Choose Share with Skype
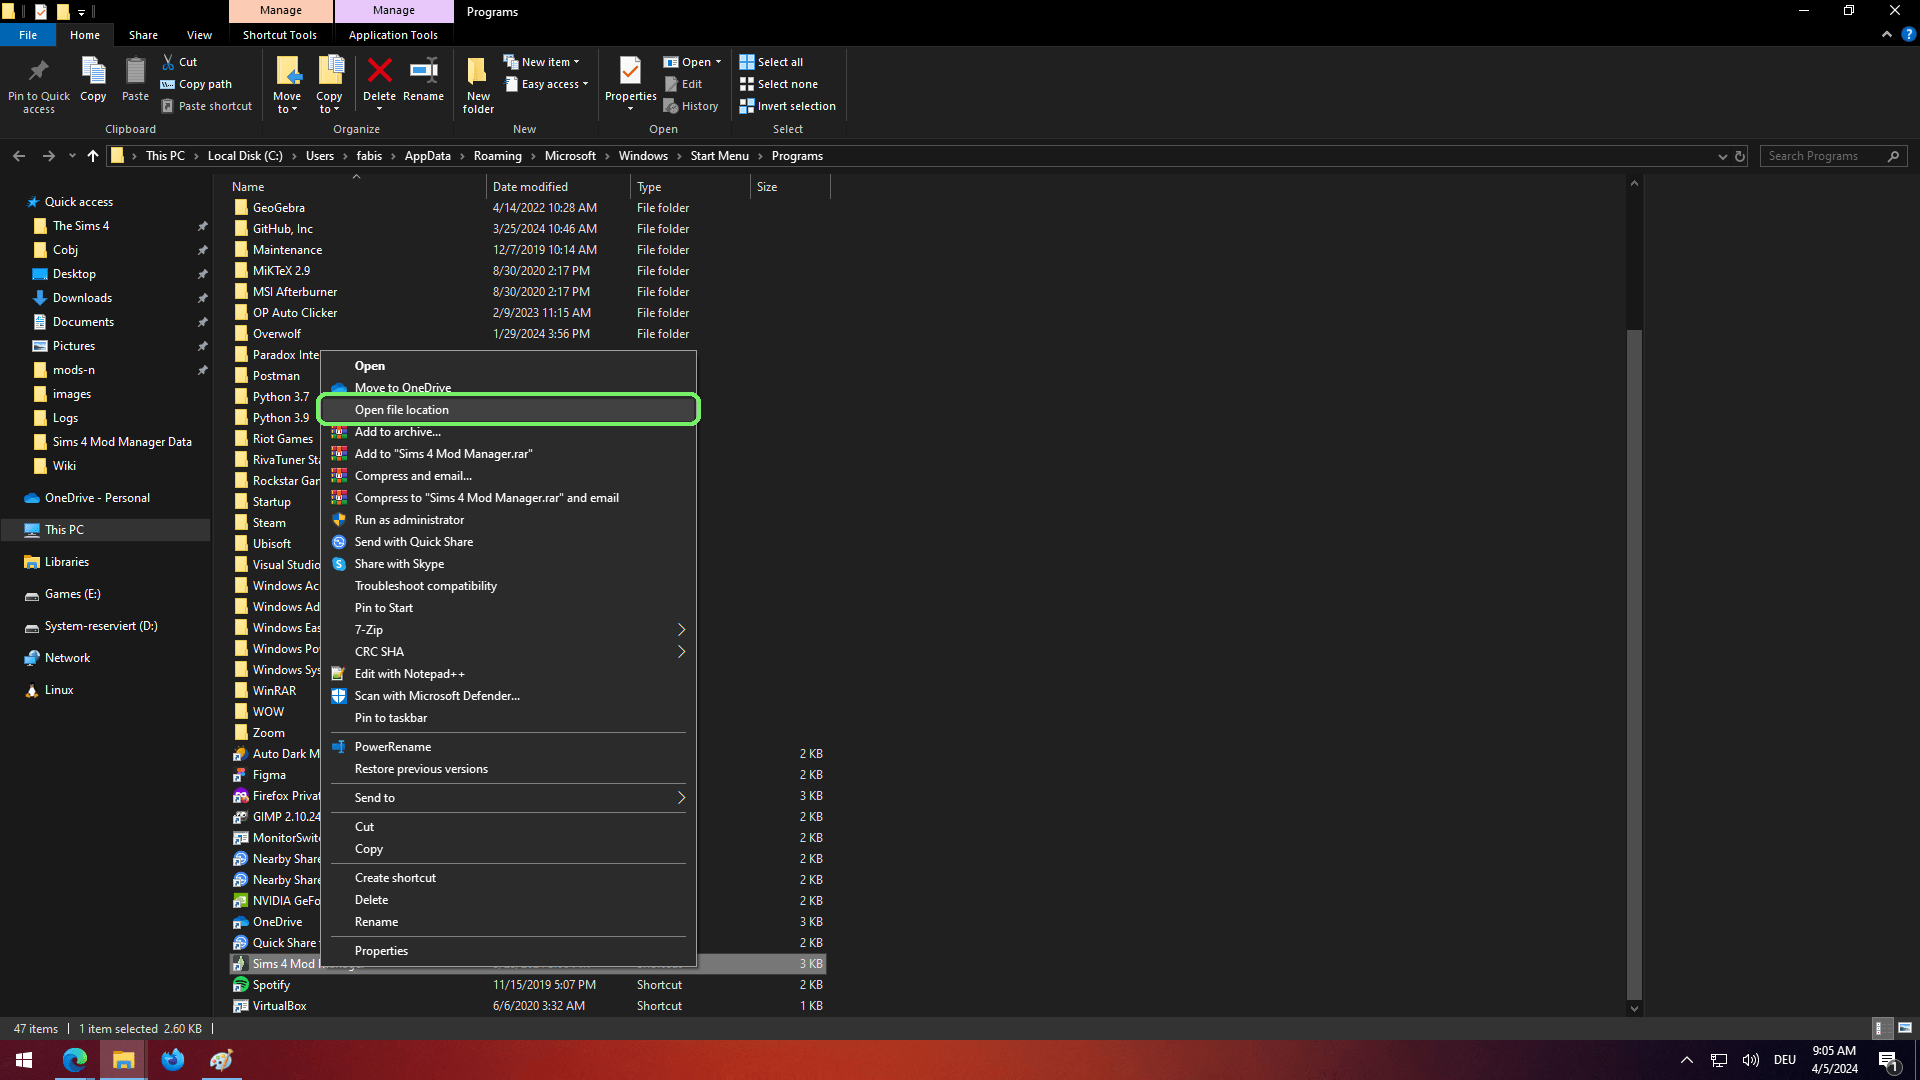The height and width of the screenshot is (1080, 1920). (x=508, y=564)
